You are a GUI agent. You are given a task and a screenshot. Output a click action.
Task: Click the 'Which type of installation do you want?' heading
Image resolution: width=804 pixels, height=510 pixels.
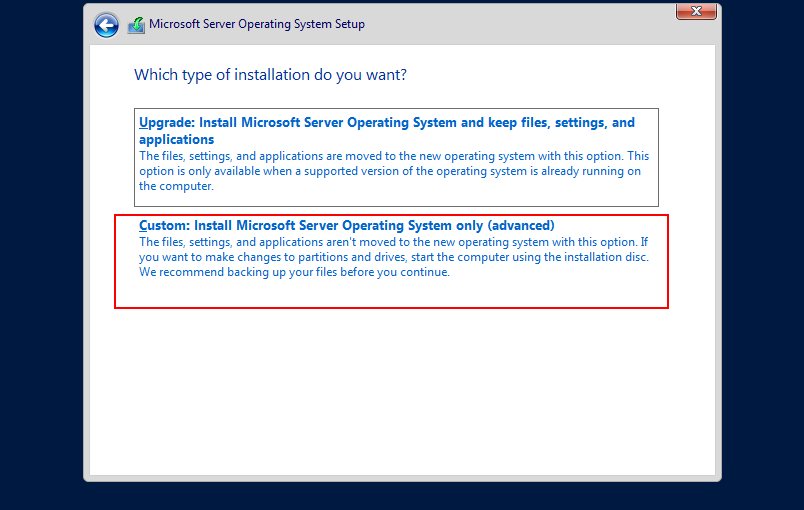(270, 75)
